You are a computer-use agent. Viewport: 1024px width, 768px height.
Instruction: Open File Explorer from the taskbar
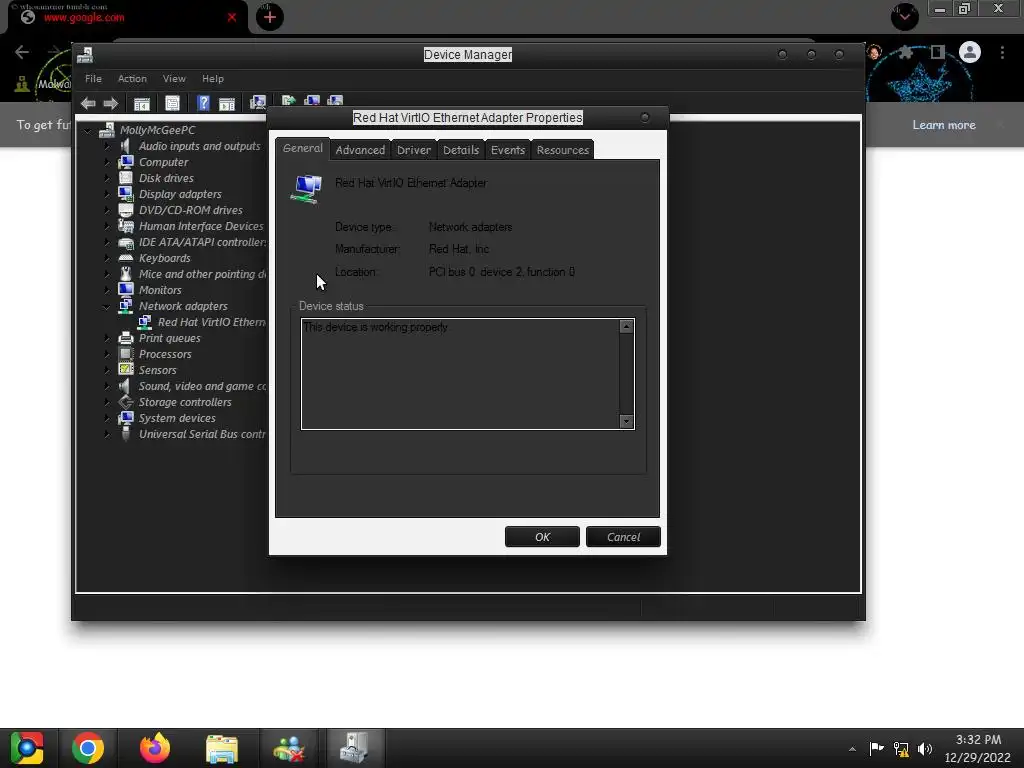click(x=222, y=748)
